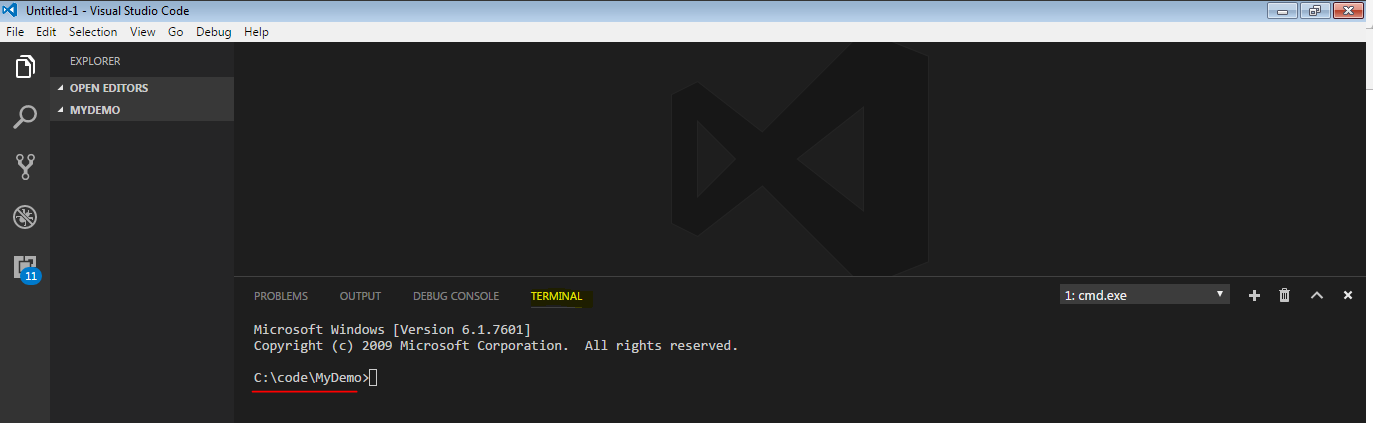Select the Terminal tab

click(x=556, y=296)
